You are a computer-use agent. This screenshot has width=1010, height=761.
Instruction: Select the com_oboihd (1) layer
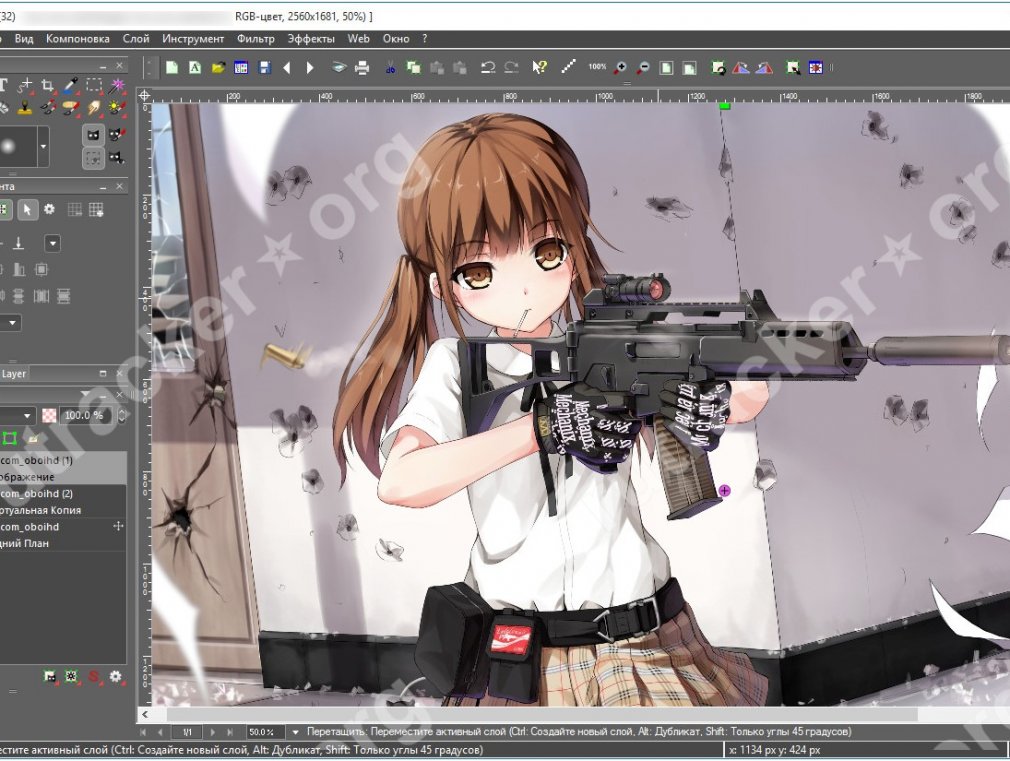[63, 468]
